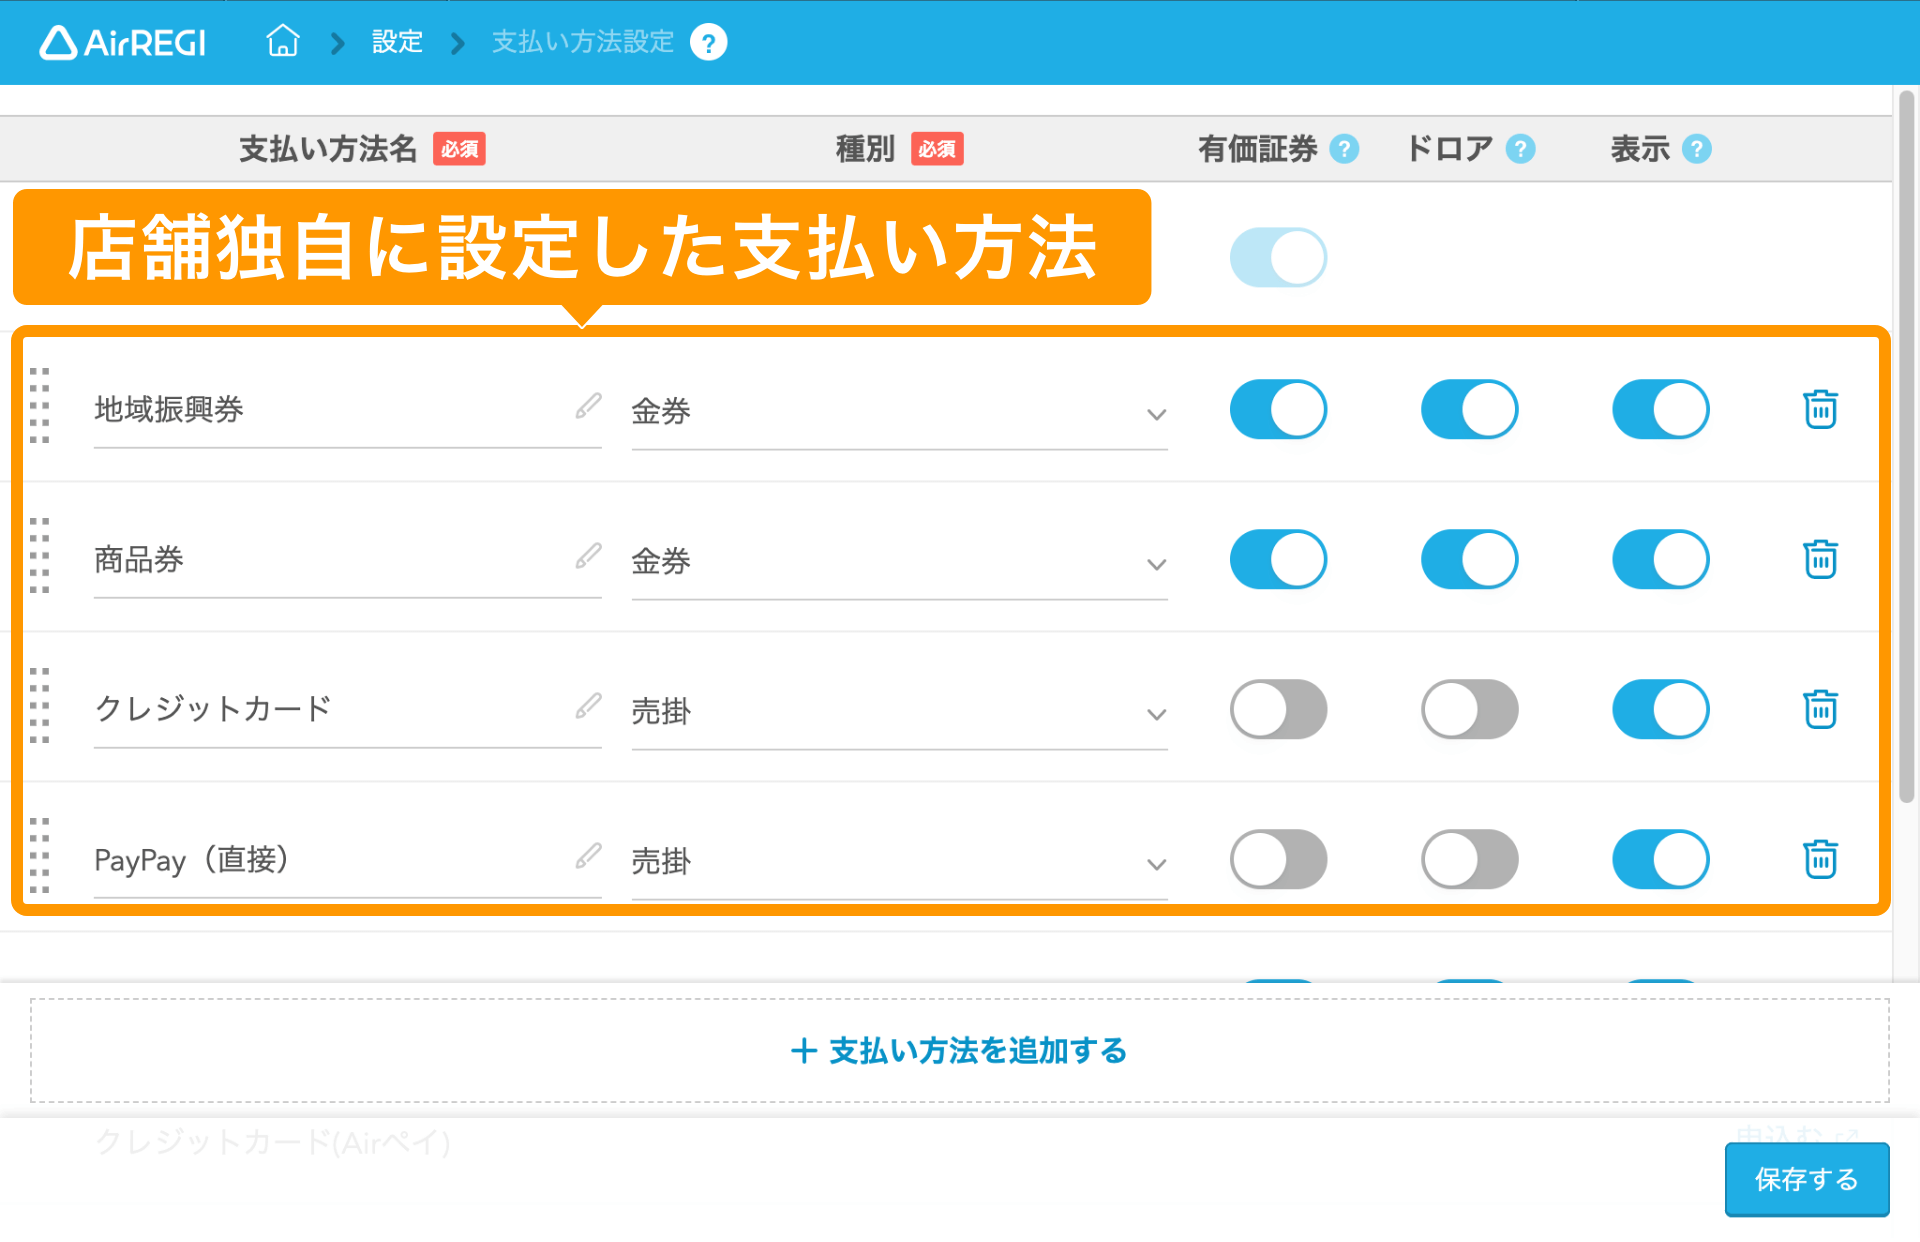Click pencil edit icon for クレジットカード
The width and height of the screenshot is (1920, 1242).
[x=588, y=706]
